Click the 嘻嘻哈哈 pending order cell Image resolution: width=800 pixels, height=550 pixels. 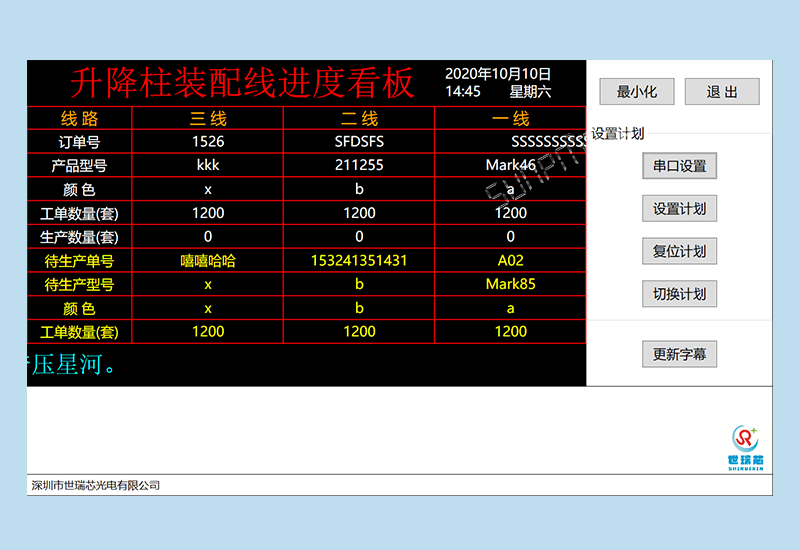click(x=207, y=260)
